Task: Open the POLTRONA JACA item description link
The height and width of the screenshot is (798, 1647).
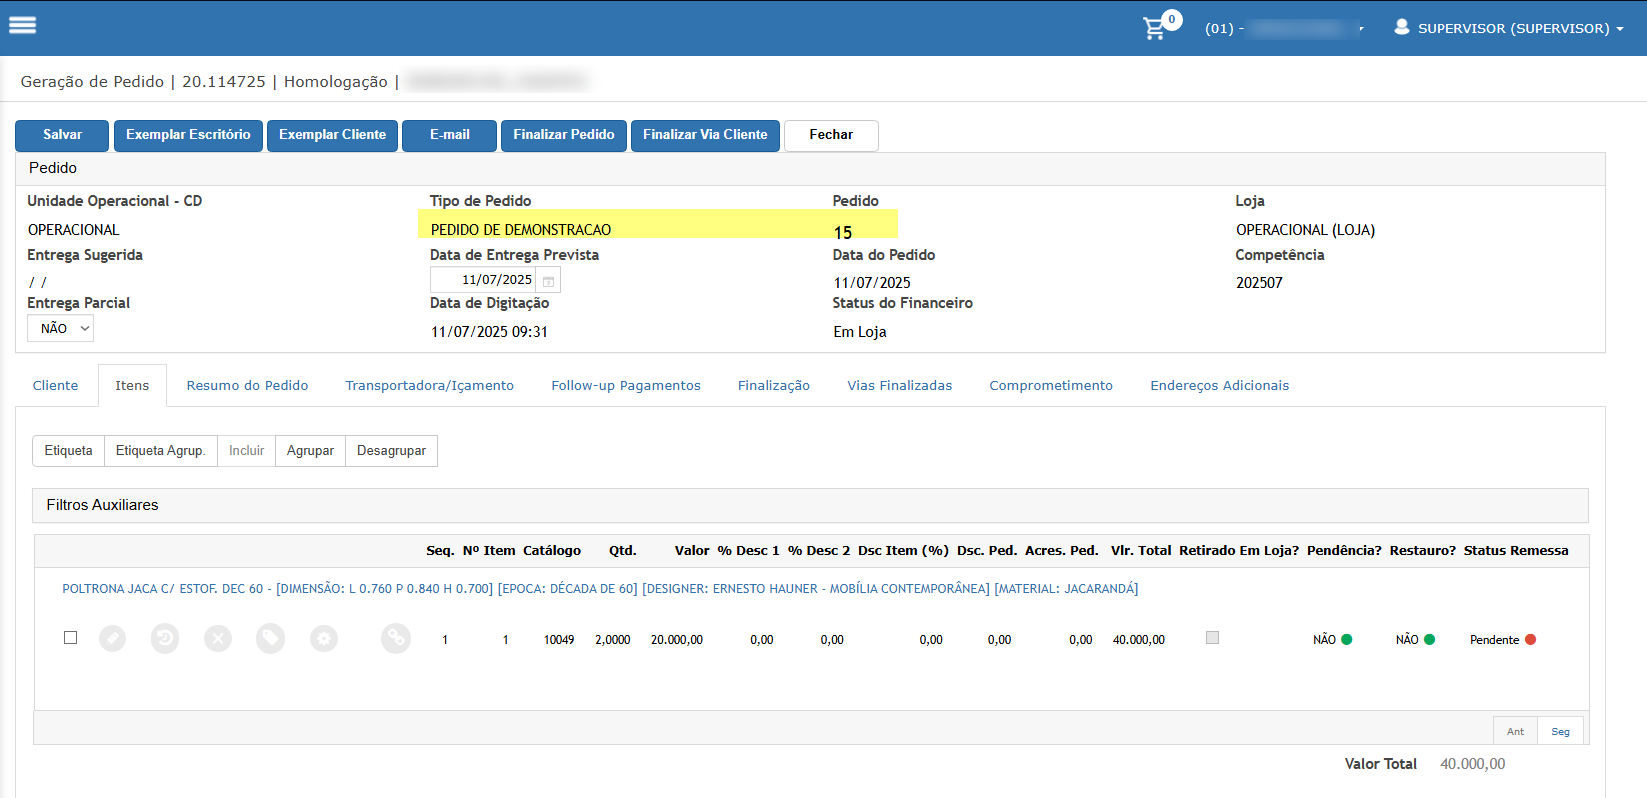Action: pos(600,589)
